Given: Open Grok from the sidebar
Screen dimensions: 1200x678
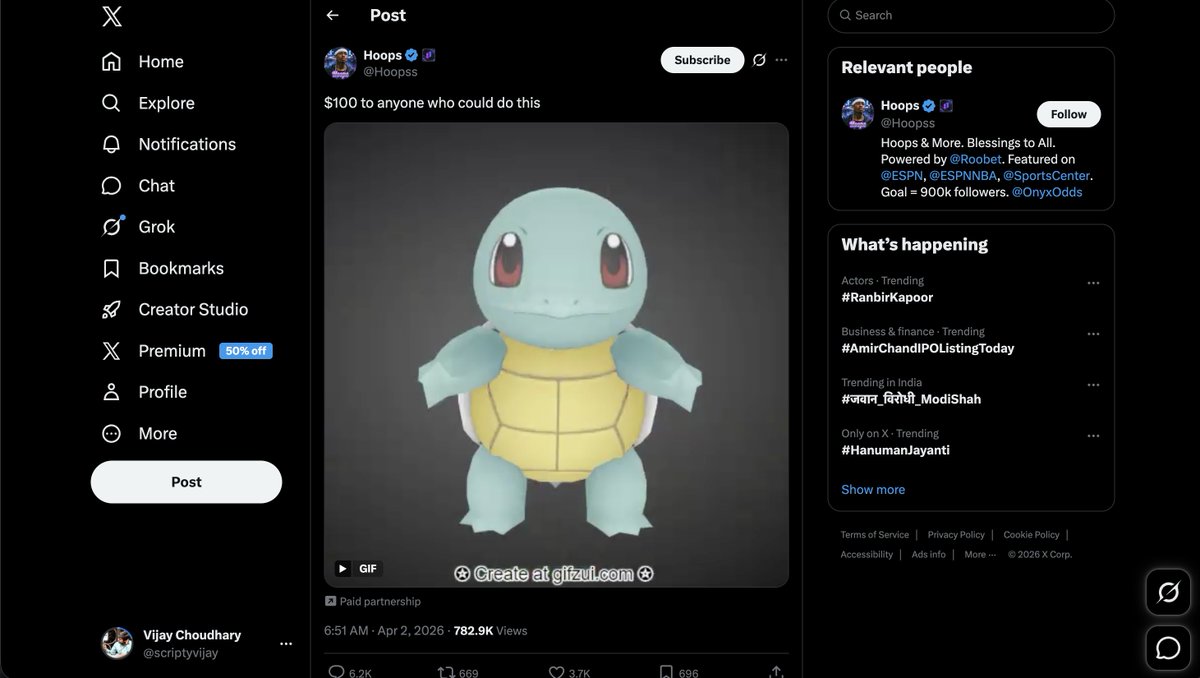Looking at the screenshot, I should point(138,227).
